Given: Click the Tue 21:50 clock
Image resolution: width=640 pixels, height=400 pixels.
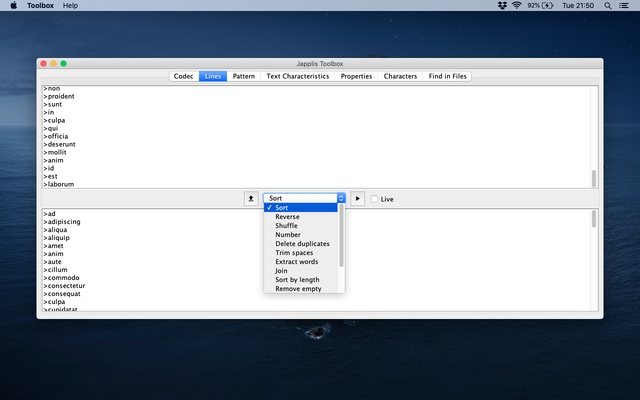Looking at the screenshot, I should click(x=578, y=5).
